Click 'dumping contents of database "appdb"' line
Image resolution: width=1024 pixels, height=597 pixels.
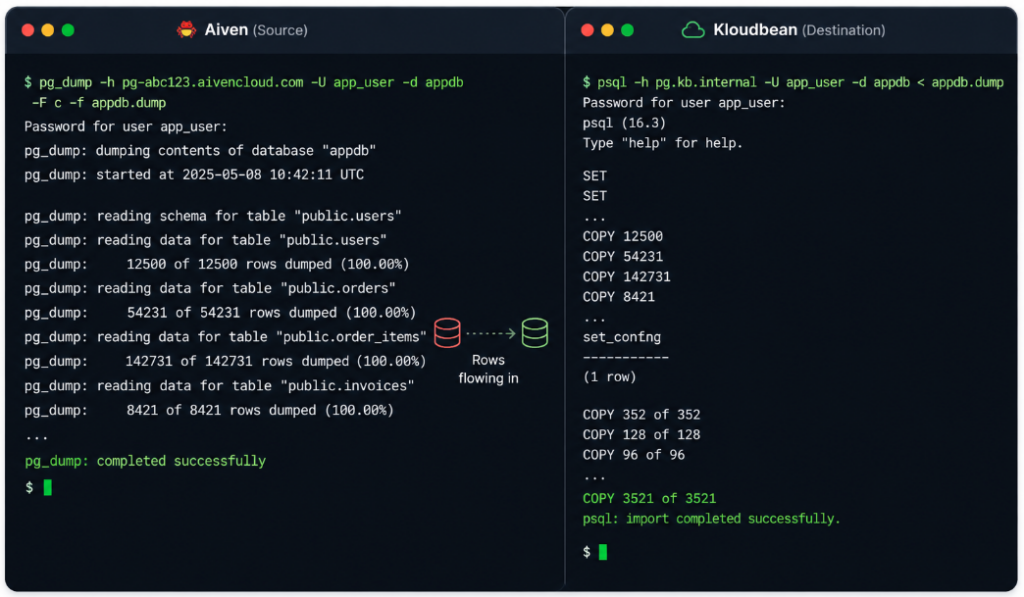[200, 151]
